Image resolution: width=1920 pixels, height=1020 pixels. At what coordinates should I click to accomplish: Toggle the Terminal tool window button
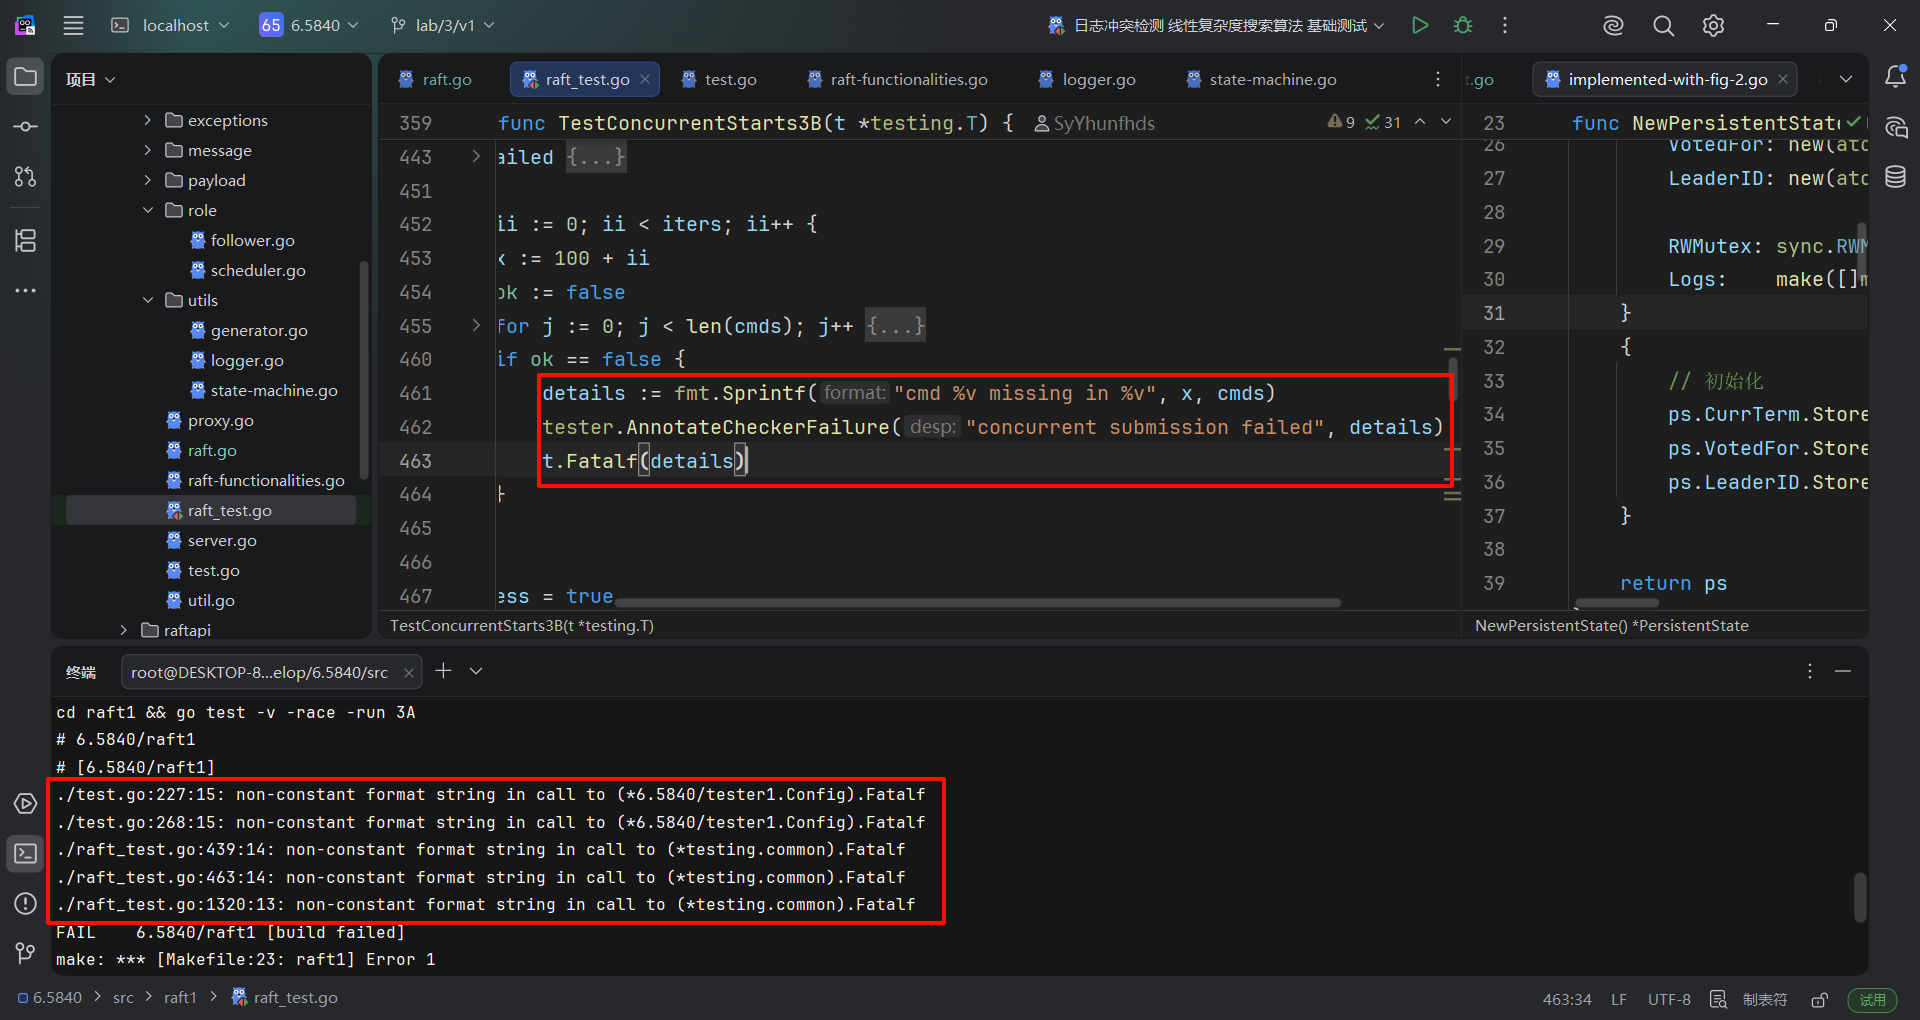click(26, 853)
